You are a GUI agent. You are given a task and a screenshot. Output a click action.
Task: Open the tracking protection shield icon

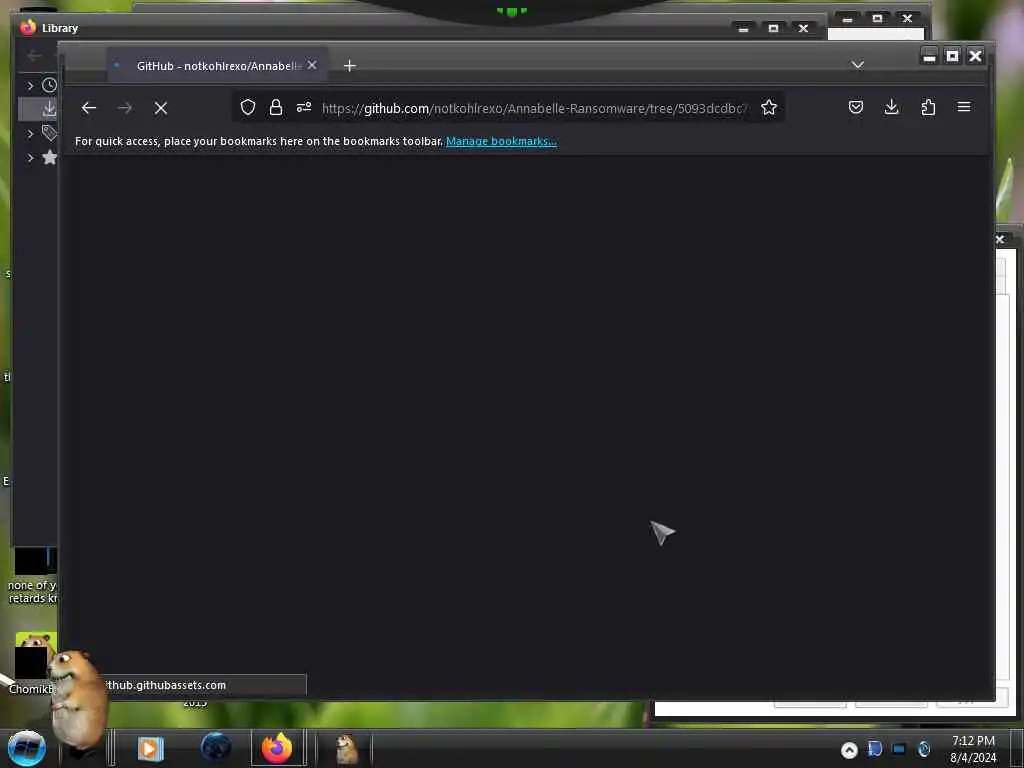coord(248,107)
